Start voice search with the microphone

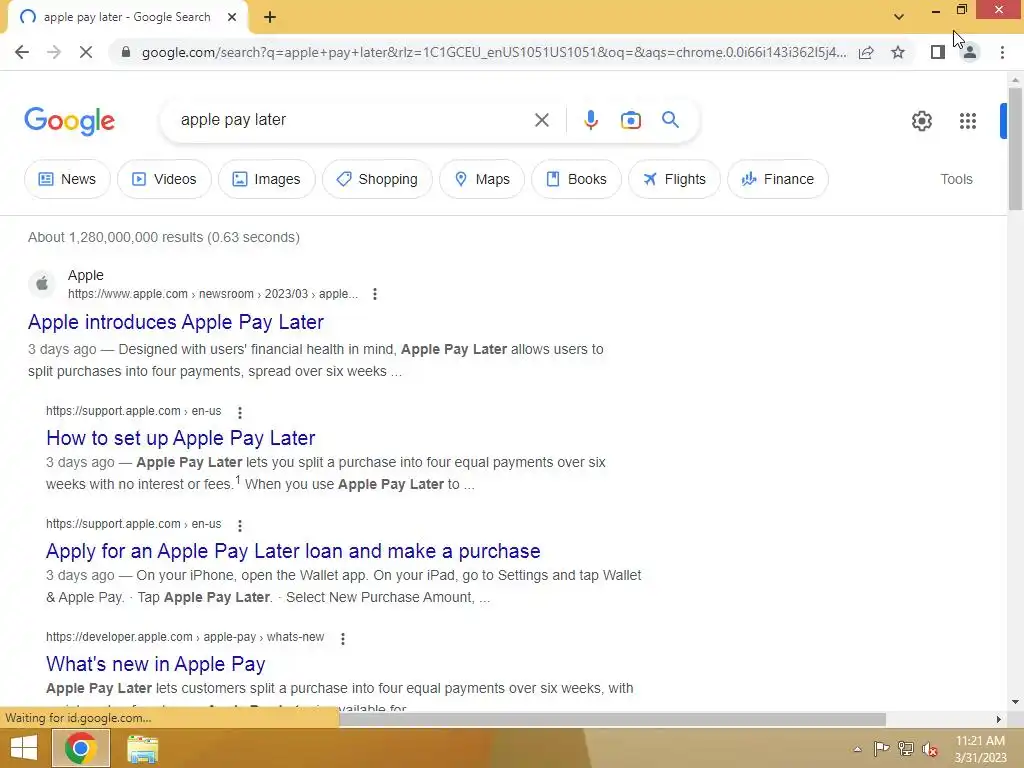(590, 120)
